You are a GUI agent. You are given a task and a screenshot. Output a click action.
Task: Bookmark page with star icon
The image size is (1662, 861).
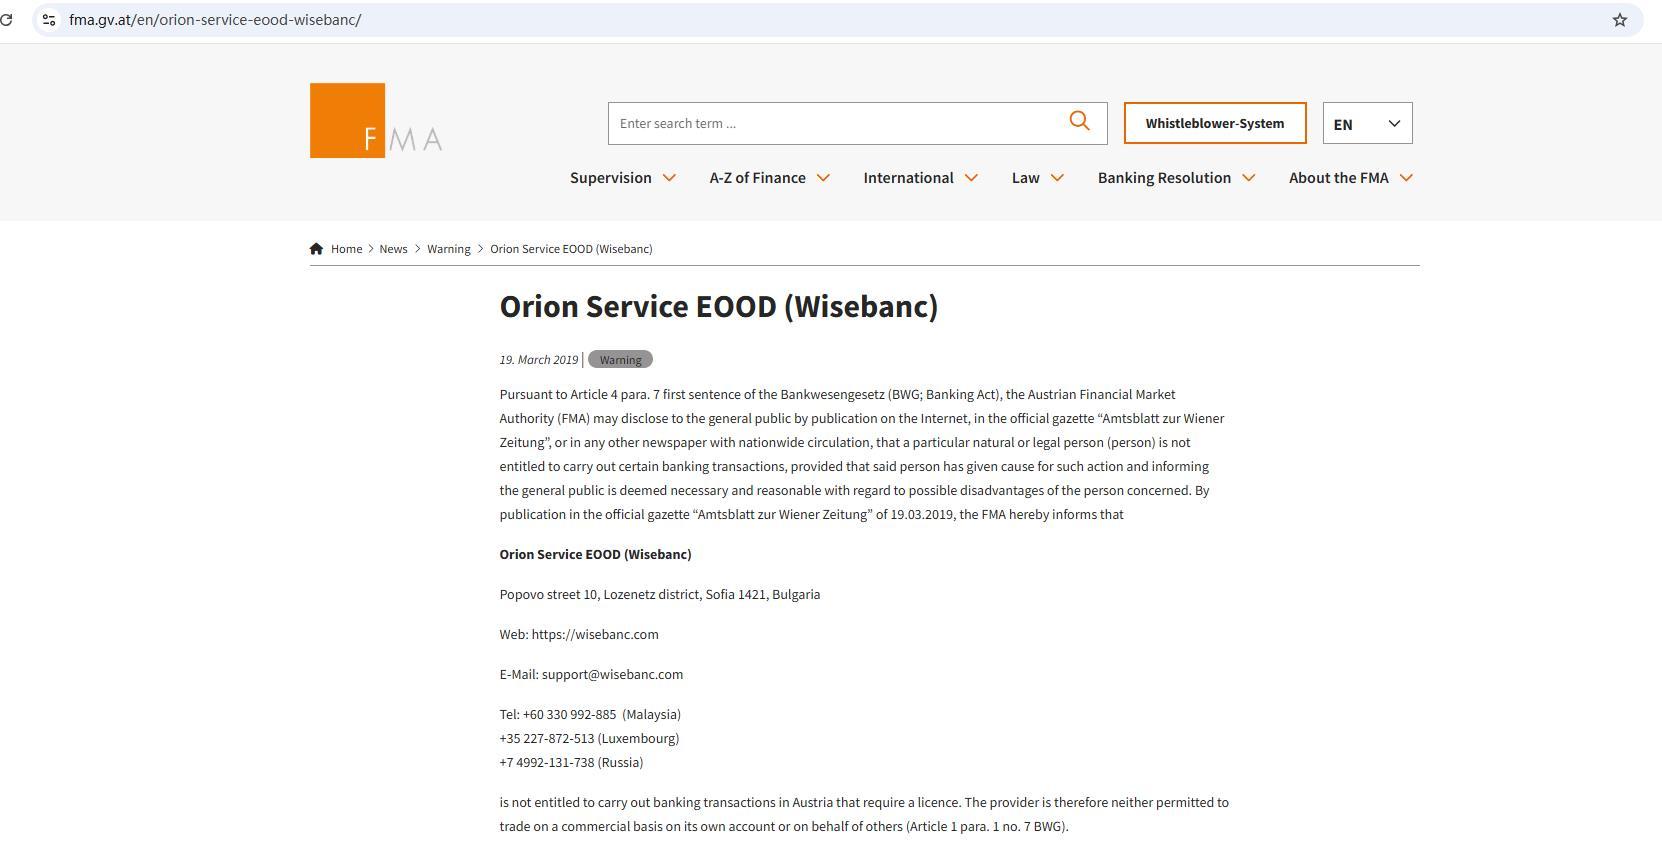(1620, 20)
